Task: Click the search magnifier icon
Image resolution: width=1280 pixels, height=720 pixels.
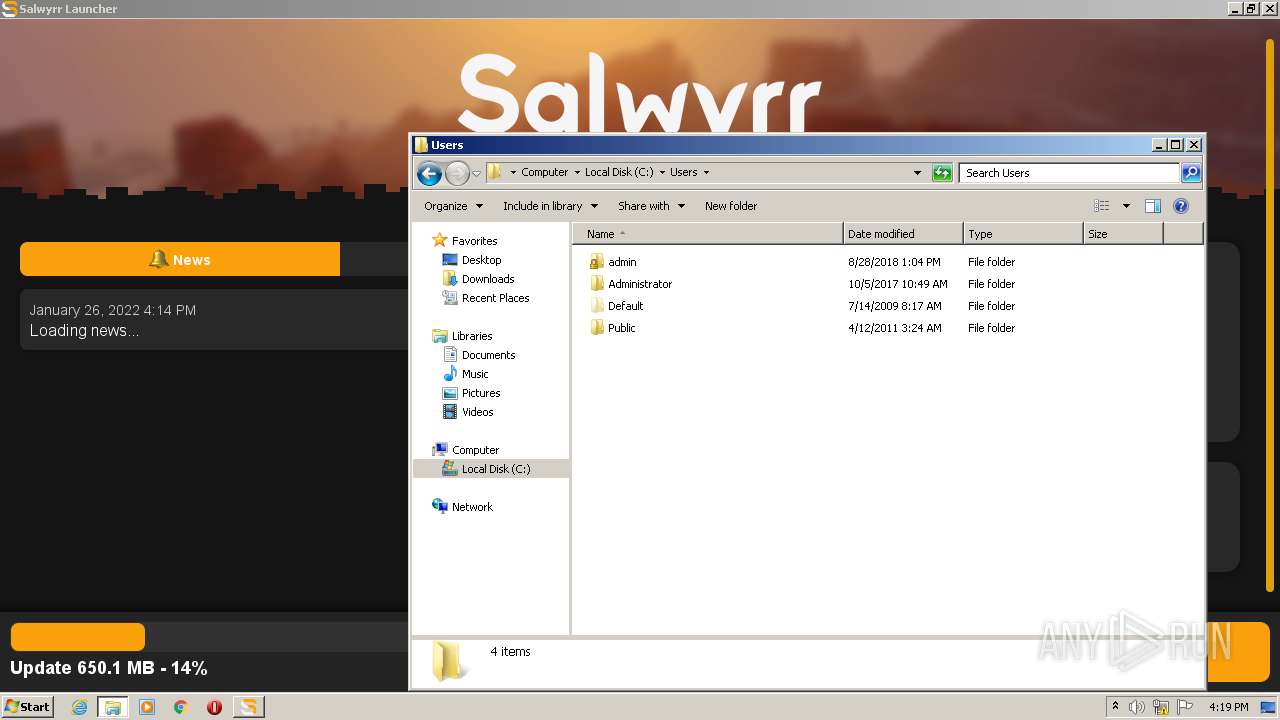Action: (1190, 173)
